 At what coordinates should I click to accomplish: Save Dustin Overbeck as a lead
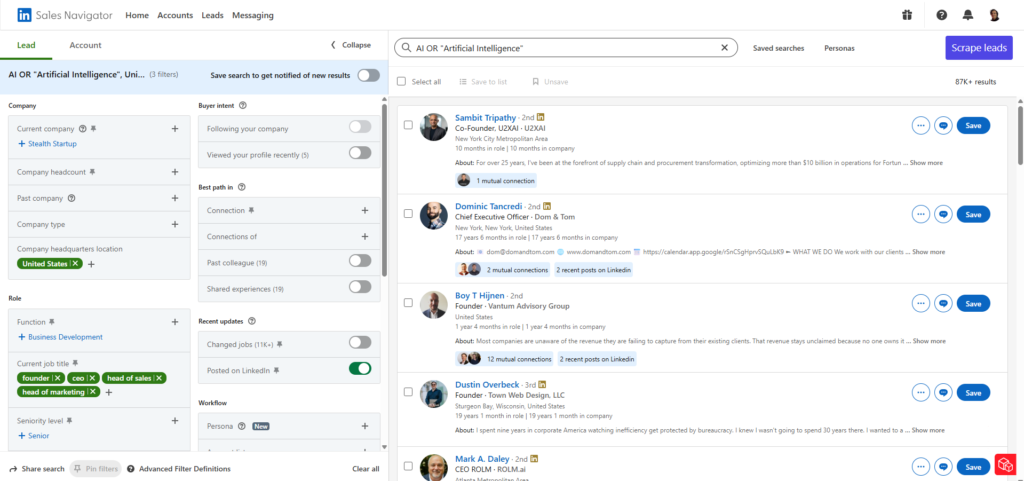(973, 393)
